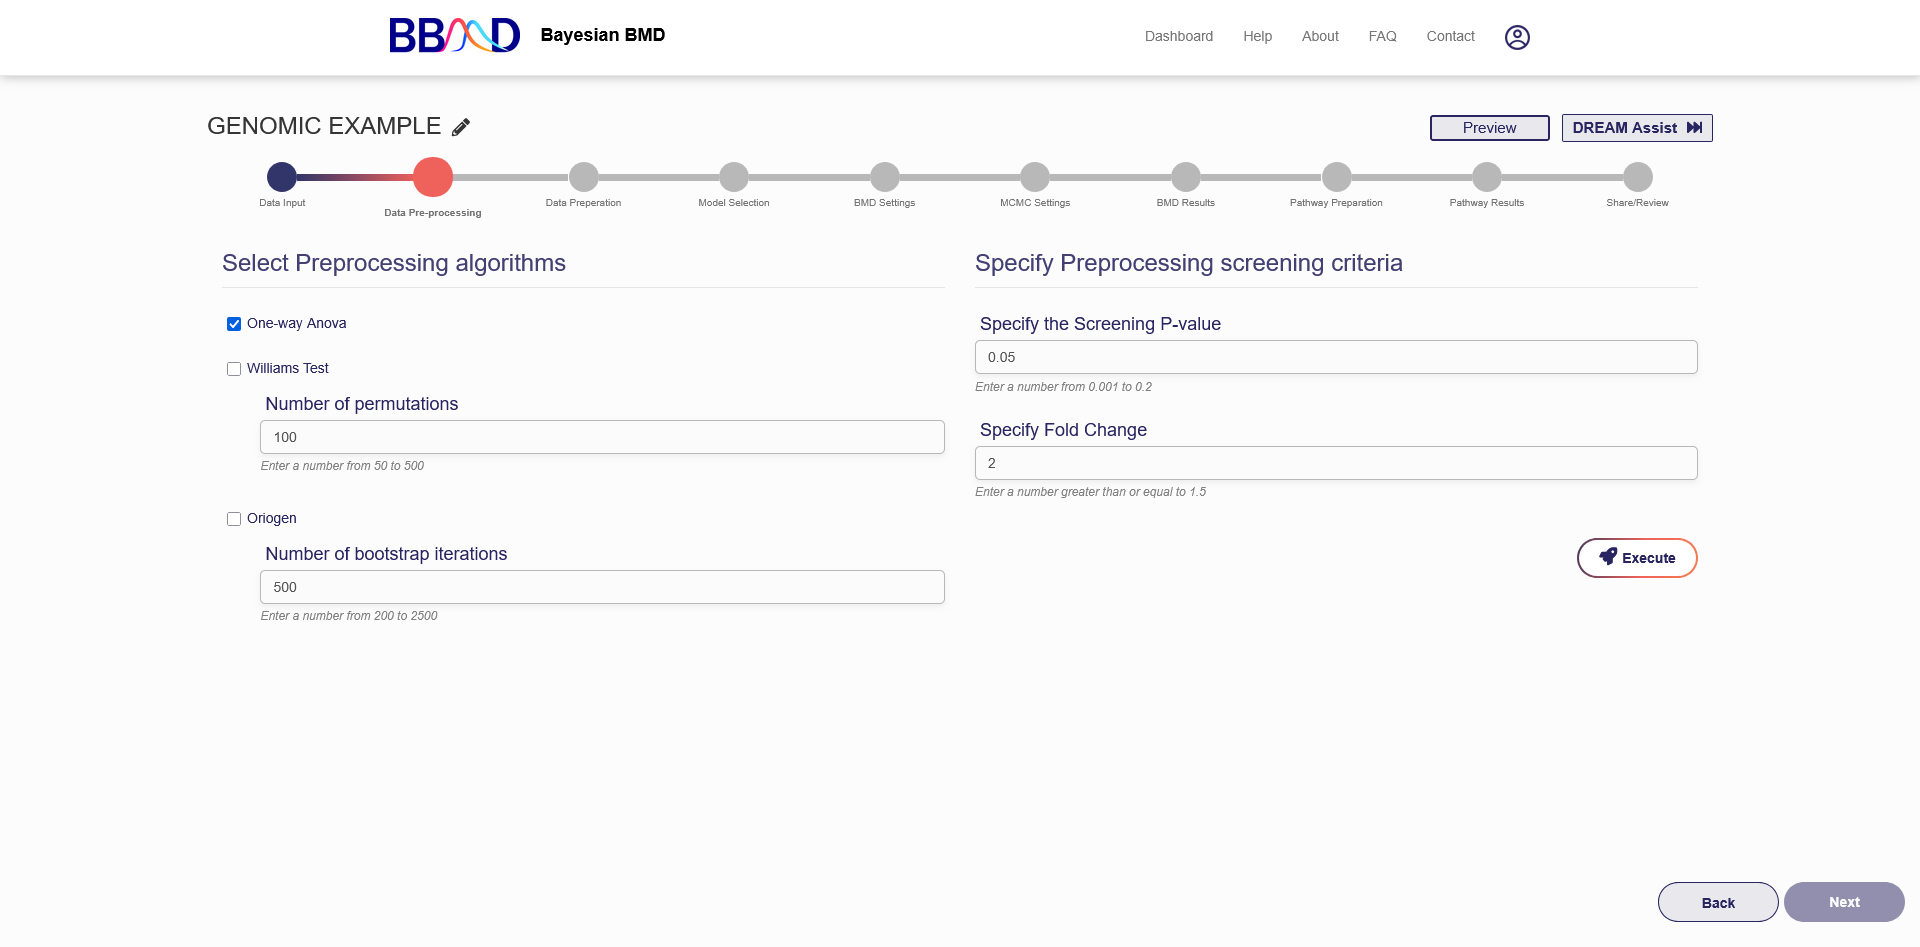Click the Help navigation link
Viewport: 1920px width, 947px height.
[x=1257, y=36]
